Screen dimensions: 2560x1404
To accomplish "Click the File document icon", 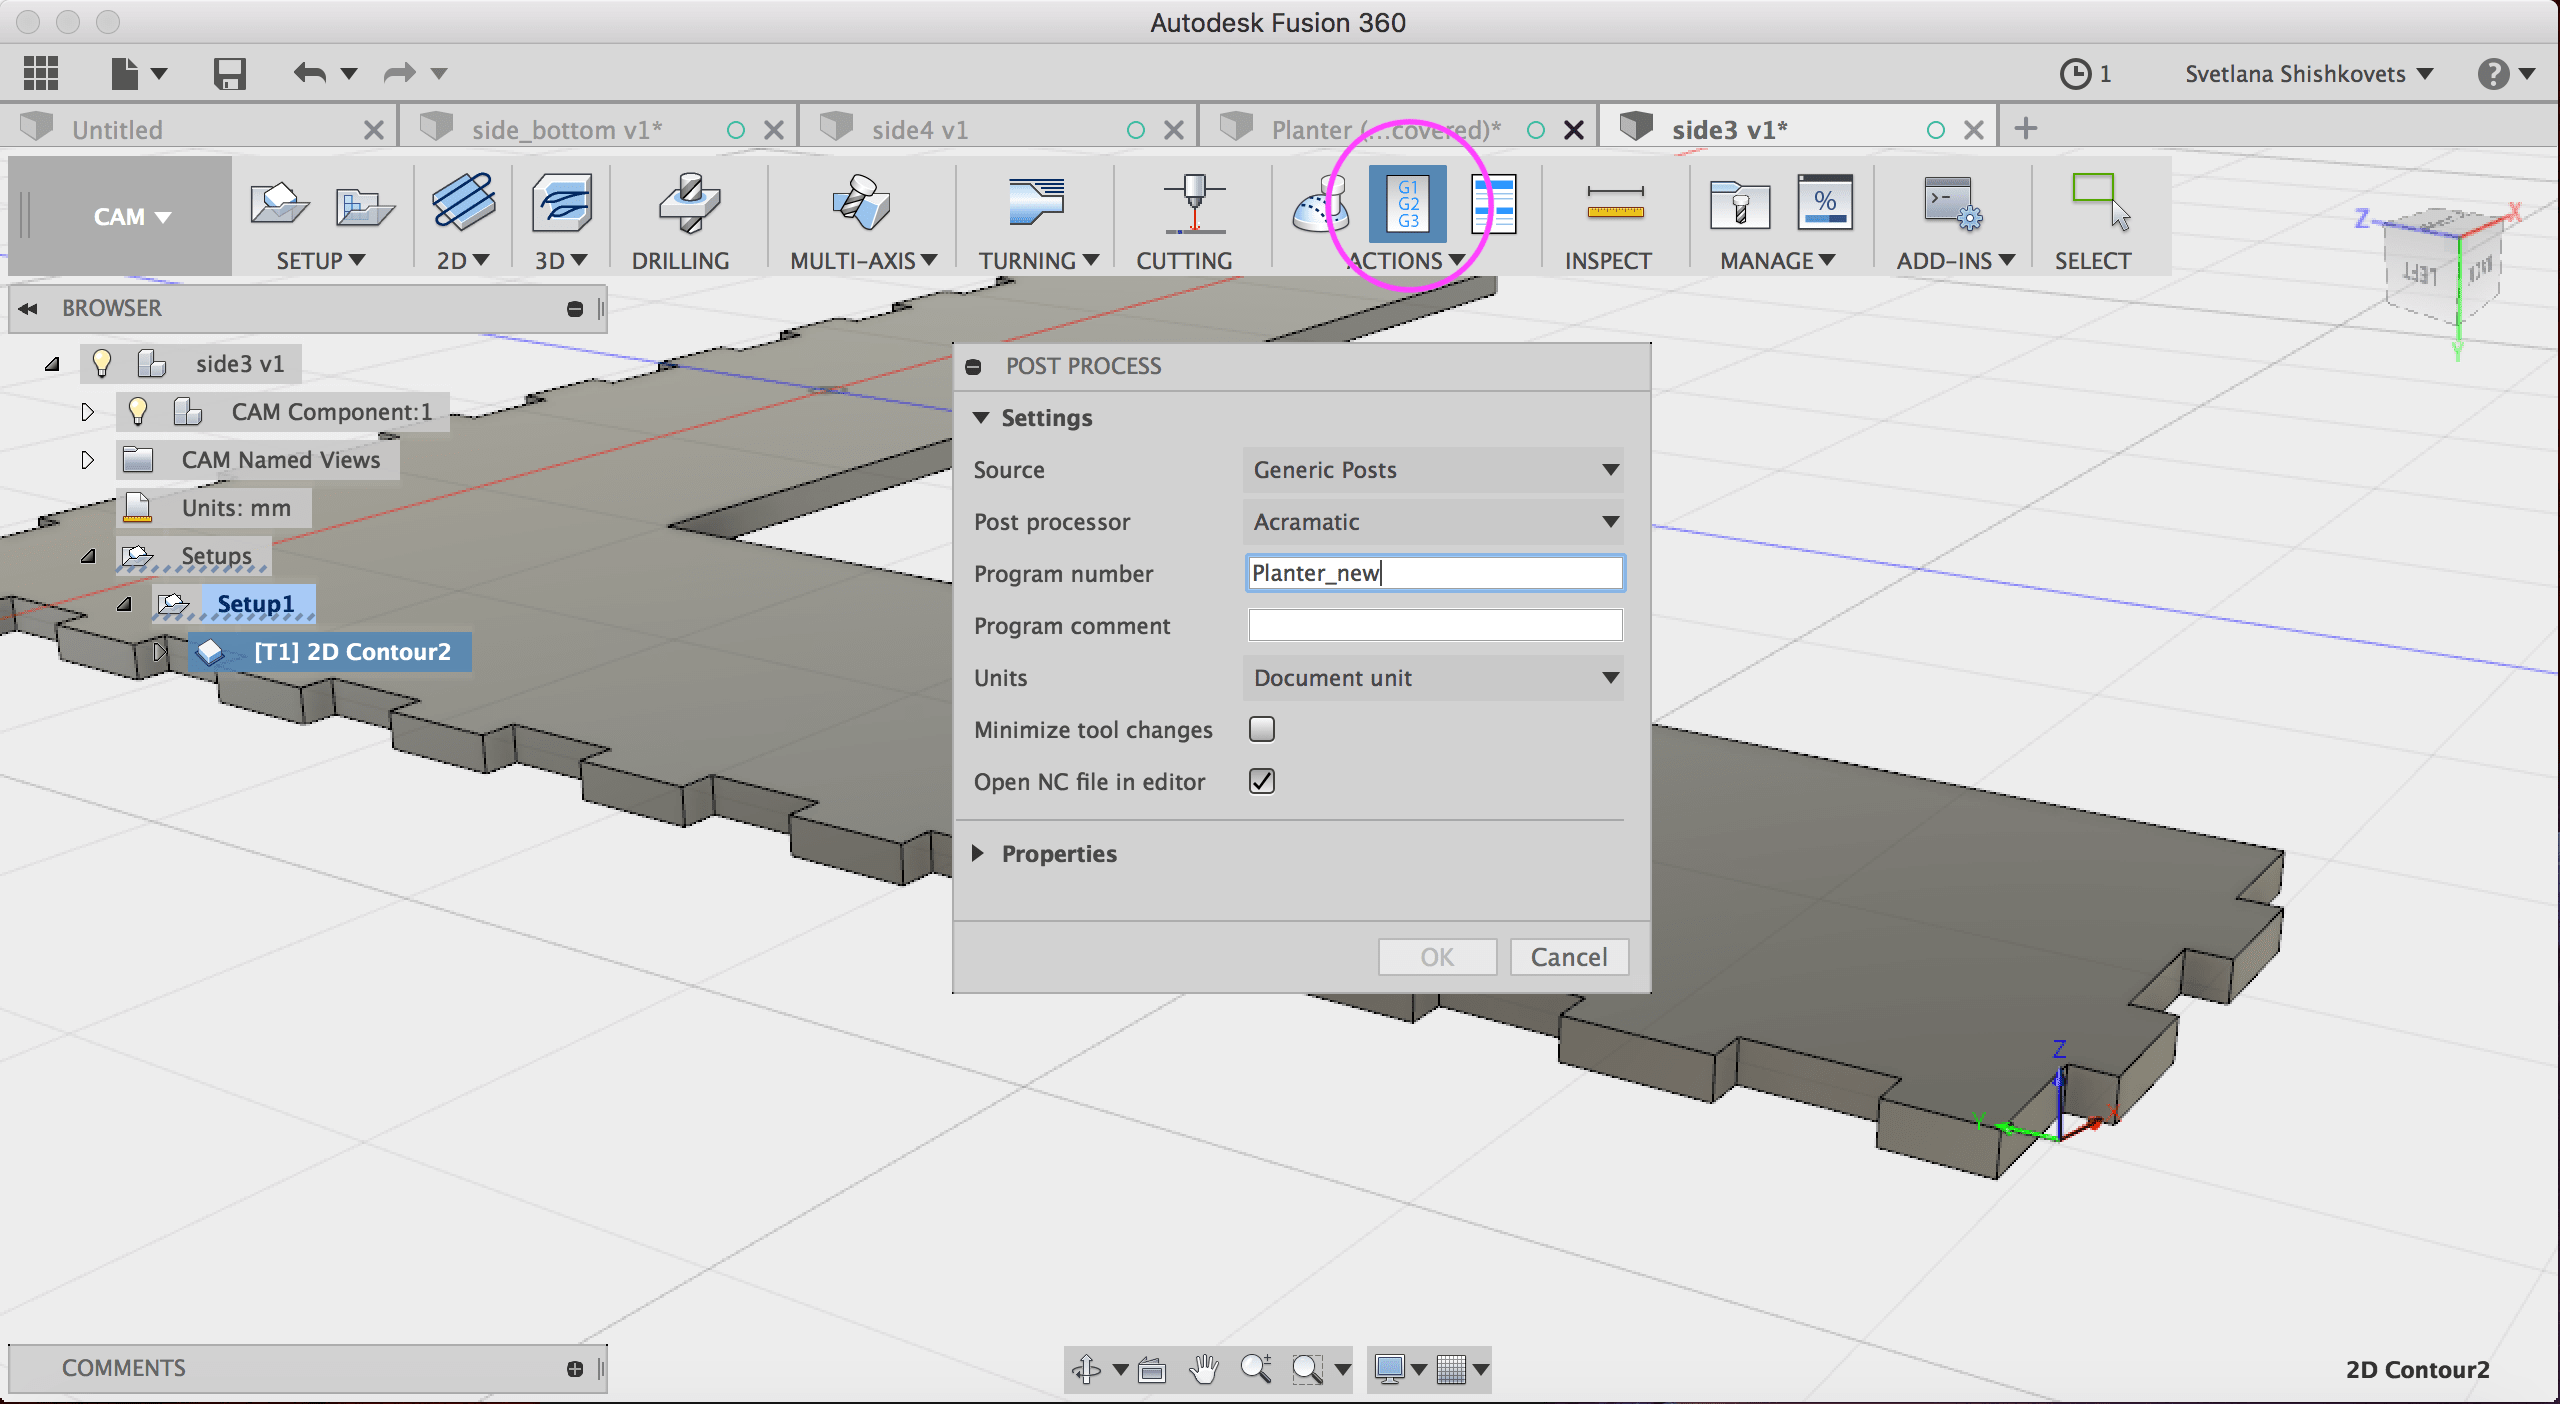I will (x=124, y=73).
